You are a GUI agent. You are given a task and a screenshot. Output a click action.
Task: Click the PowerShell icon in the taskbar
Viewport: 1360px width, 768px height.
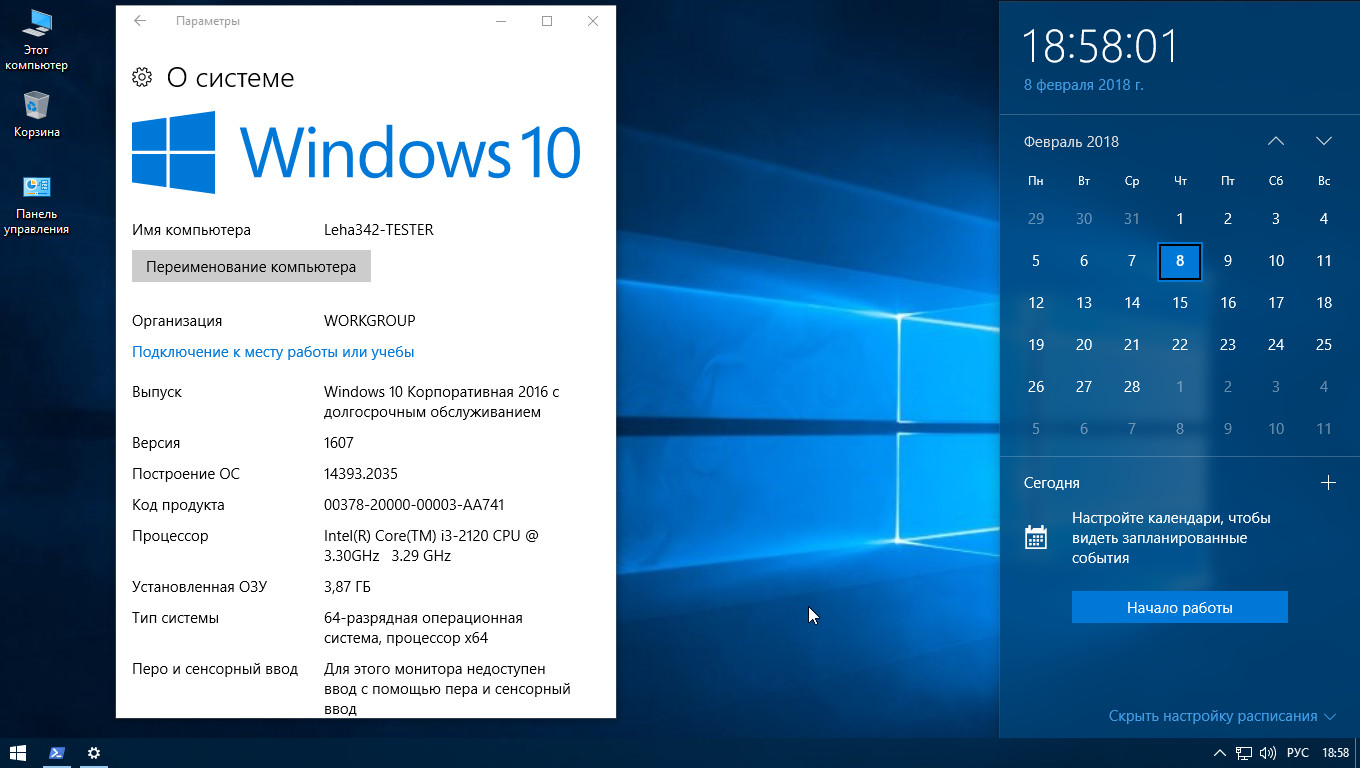[x=57, y=753]
